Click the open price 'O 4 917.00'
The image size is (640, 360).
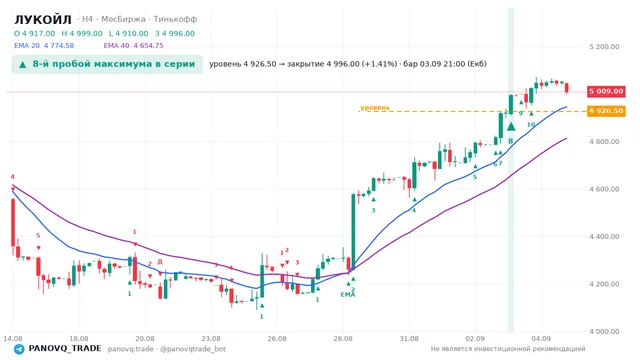click(34, 33)
